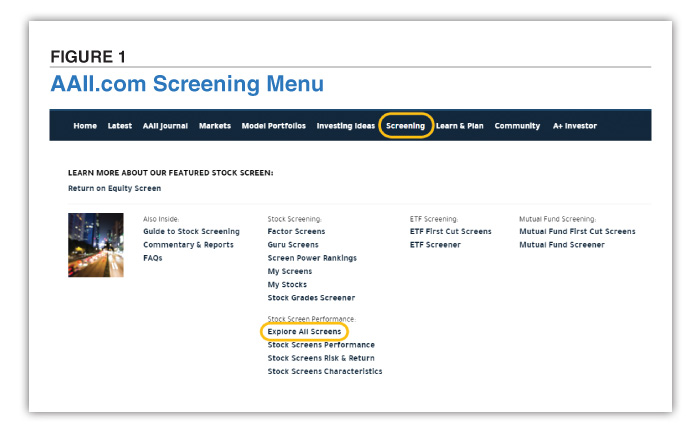Open the My Stocks link

(x=287, y=285)
